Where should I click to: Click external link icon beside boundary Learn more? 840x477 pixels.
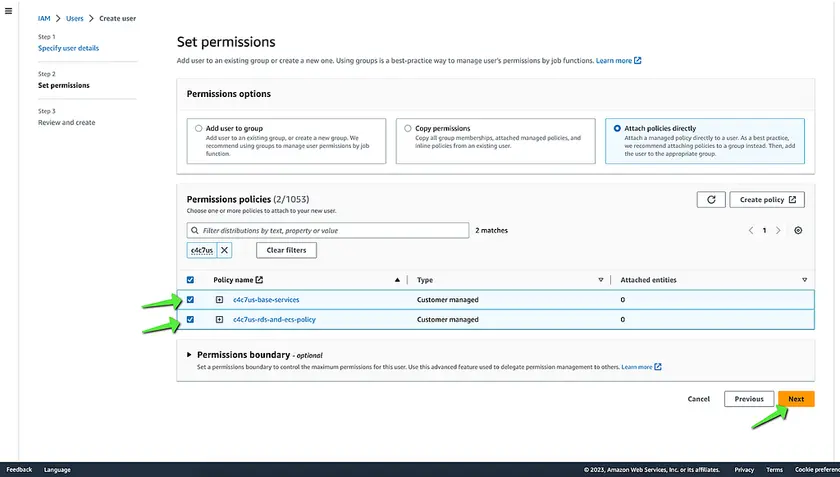[x=658, y=367]
